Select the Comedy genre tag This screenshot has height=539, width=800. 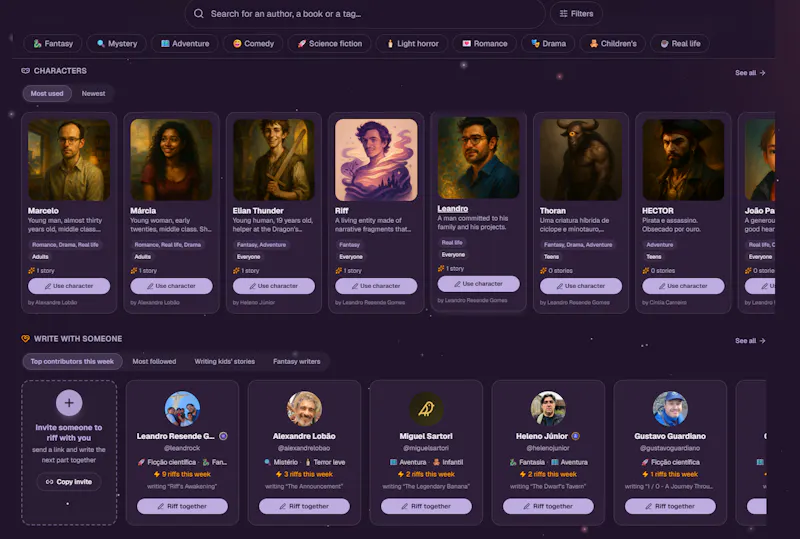253,43
